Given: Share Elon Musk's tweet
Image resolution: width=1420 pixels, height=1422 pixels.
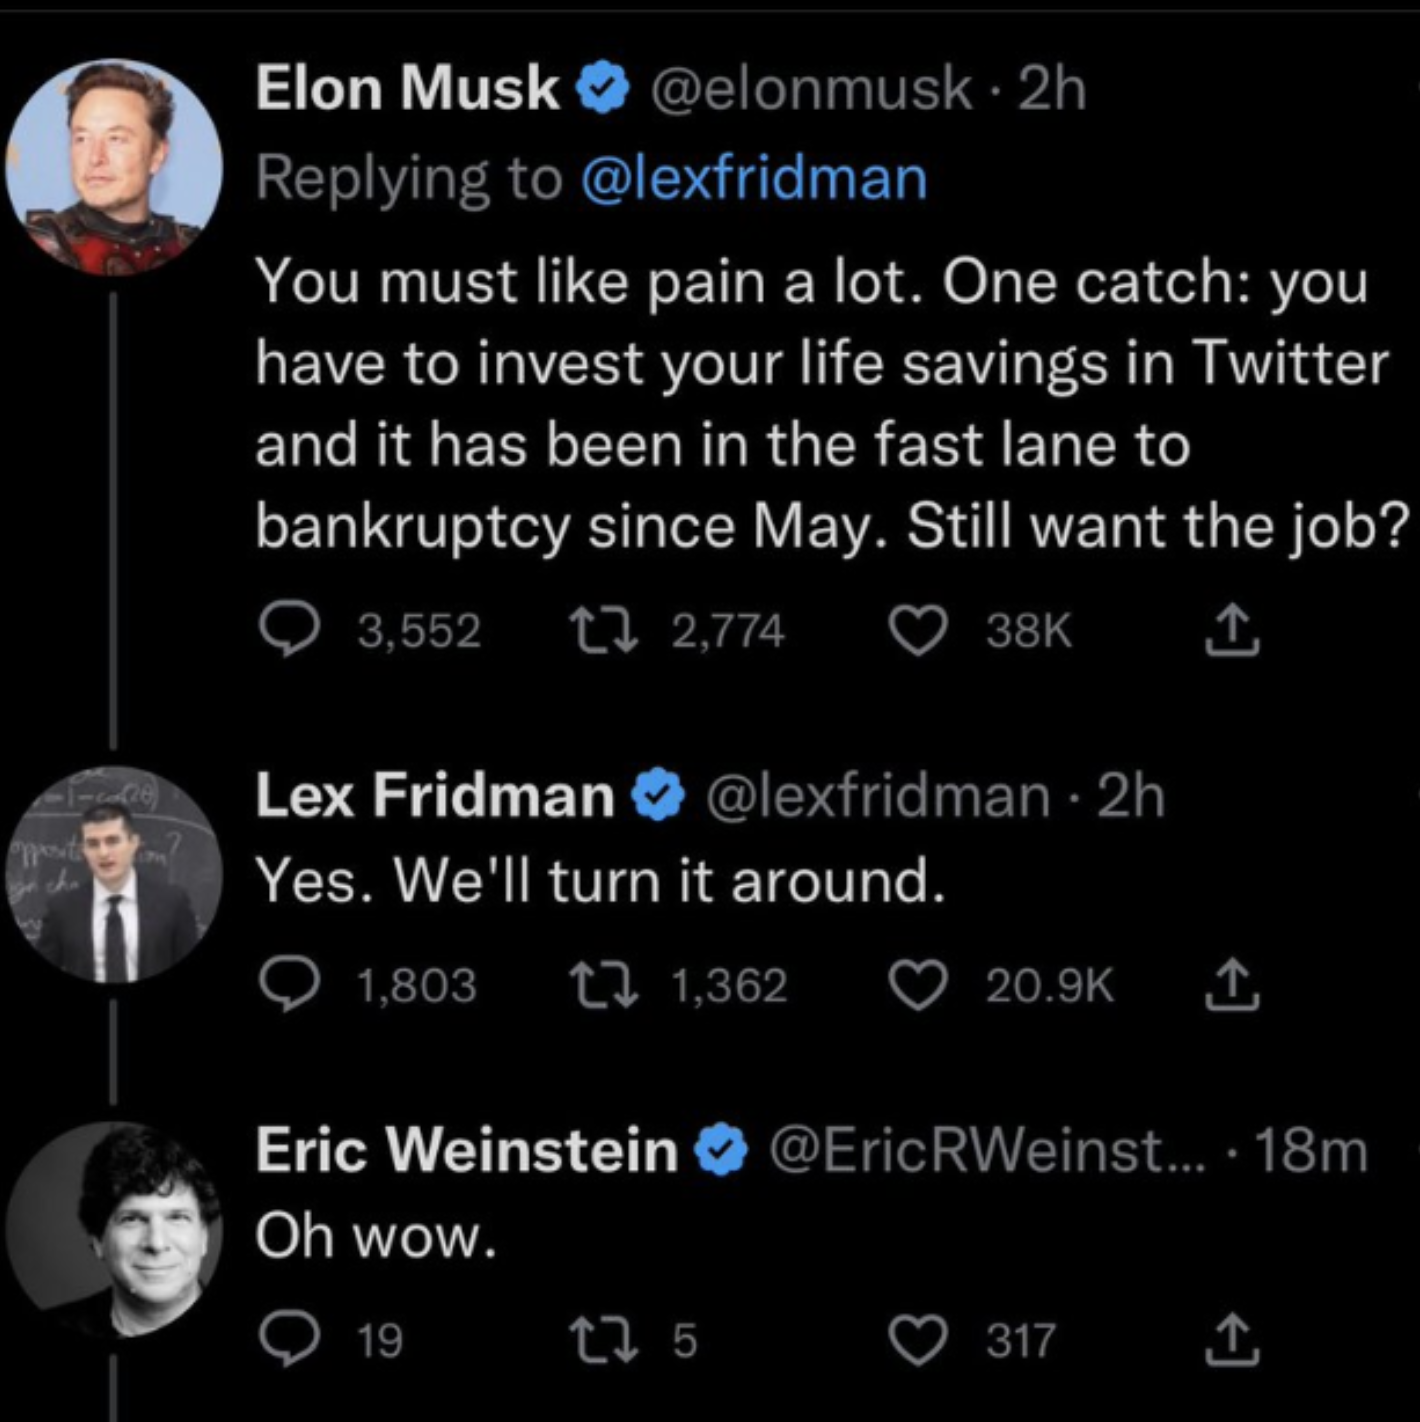Looking at the screenshot, I should click(x=1231, y=630).
